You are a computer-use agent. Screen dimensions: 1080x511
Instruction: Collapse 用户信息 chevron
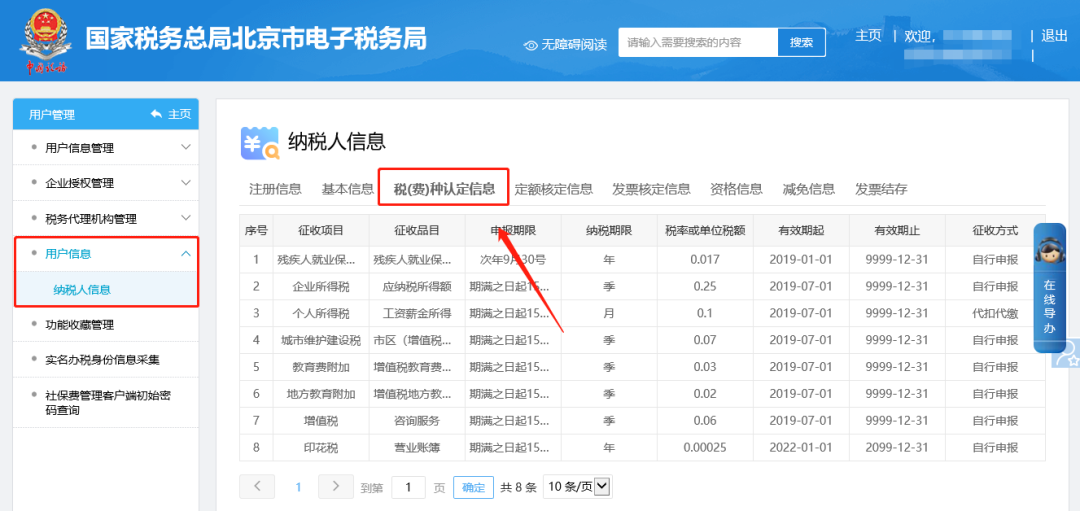185,253
